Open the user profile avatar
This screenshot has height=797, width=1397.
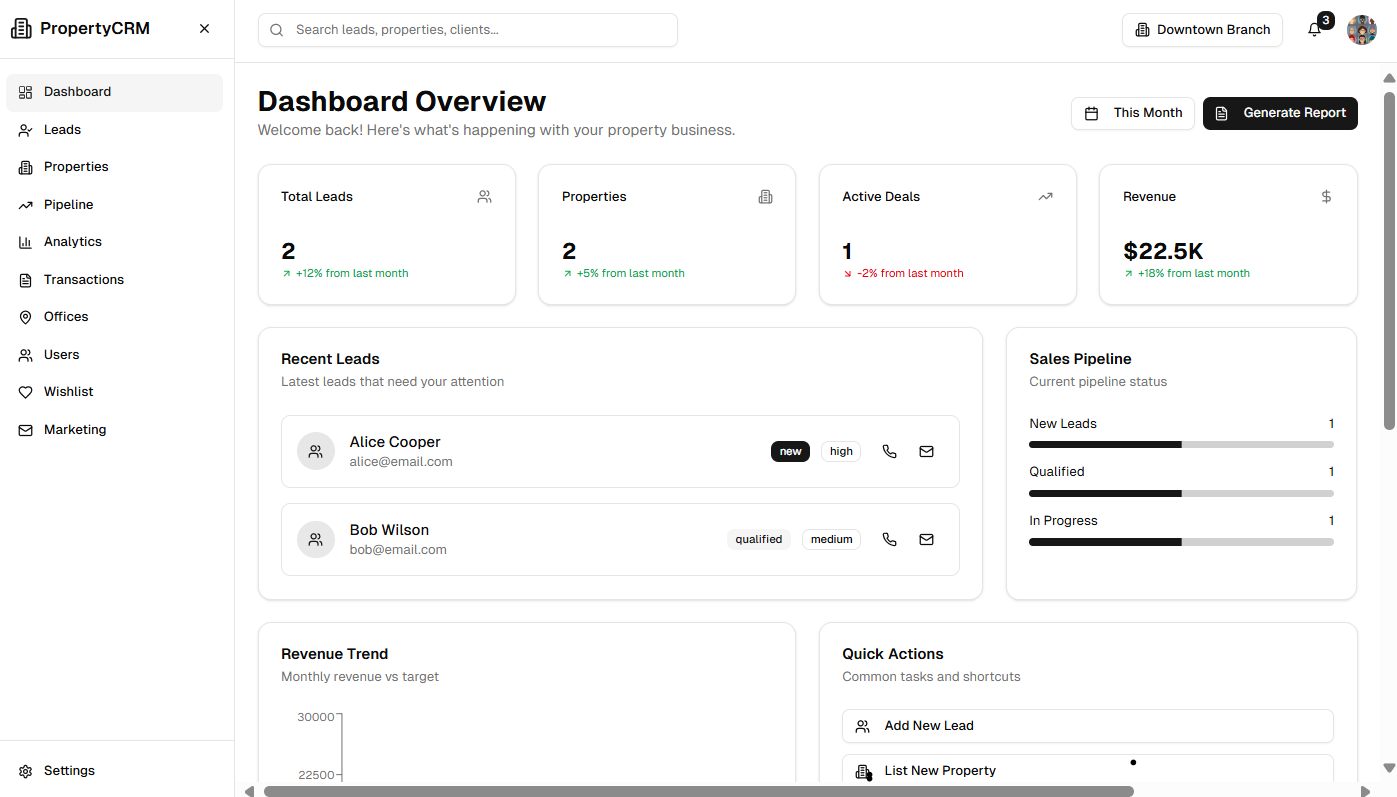coord(1361,30)
